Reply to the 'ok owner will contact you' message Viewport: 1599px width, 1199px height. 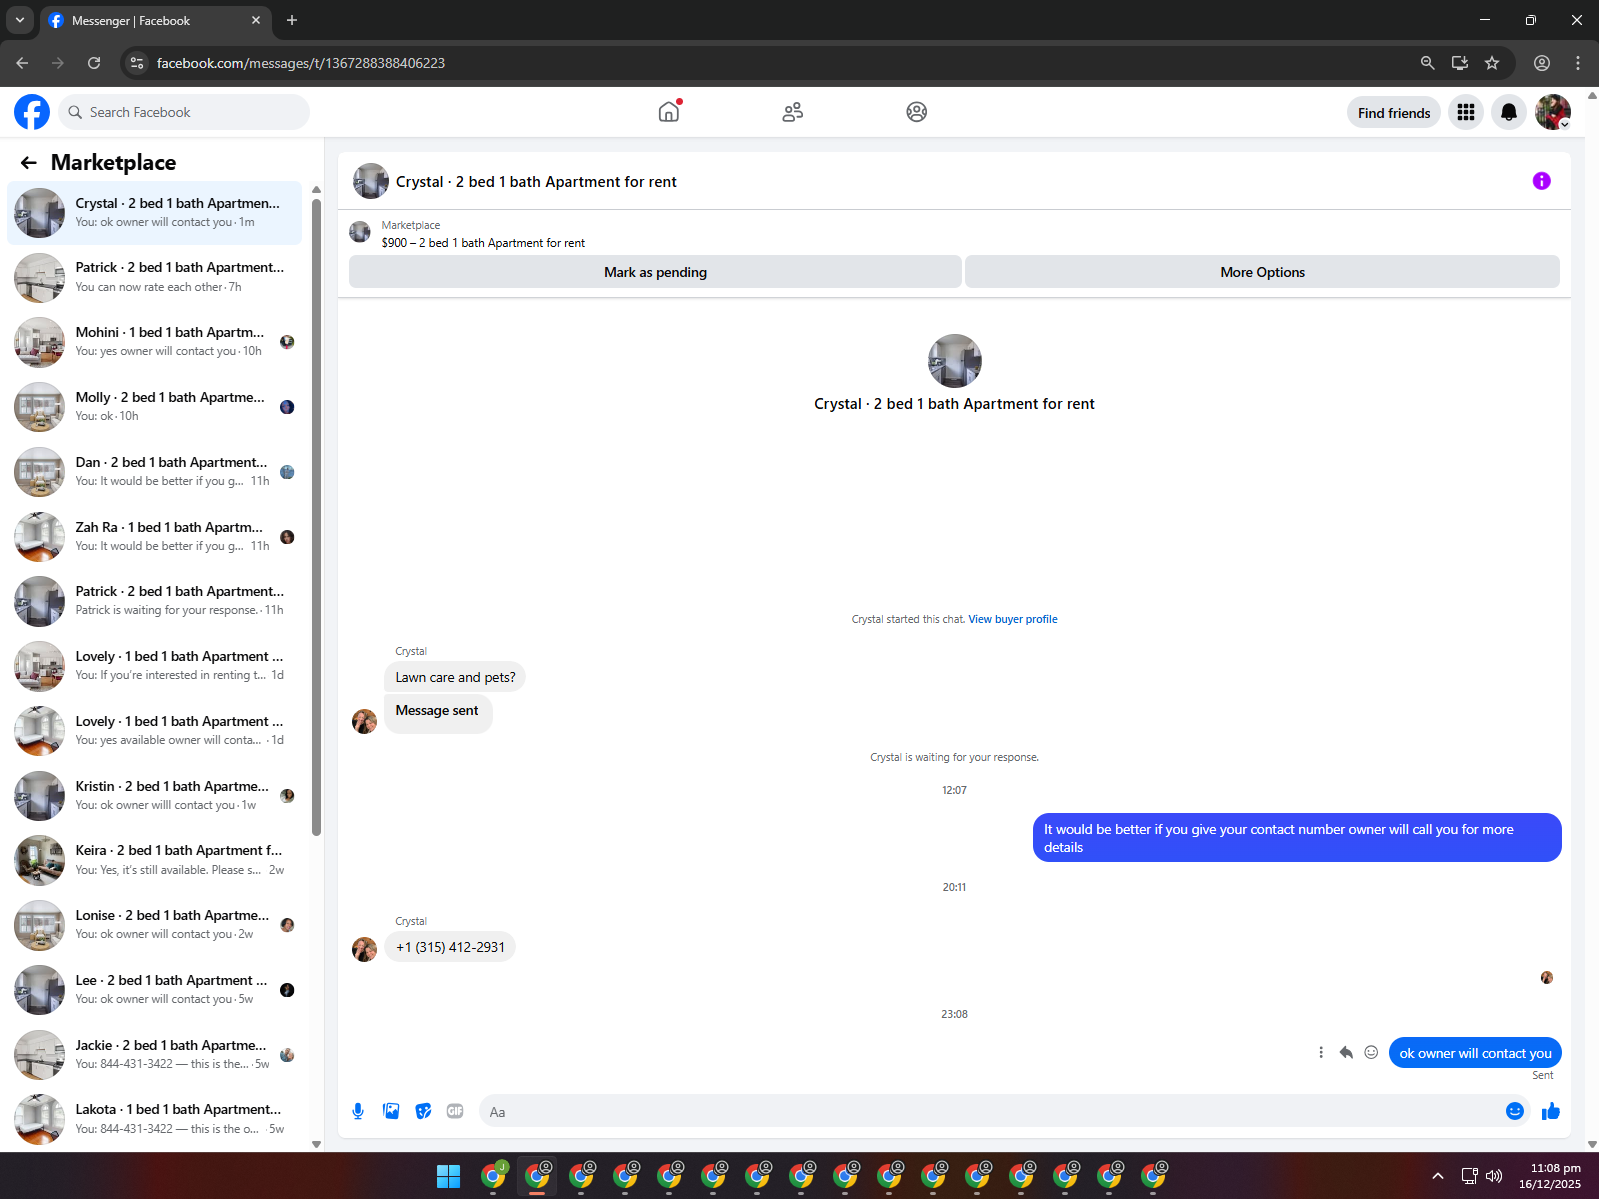pyautogui.click(x=1346, y=1052)
